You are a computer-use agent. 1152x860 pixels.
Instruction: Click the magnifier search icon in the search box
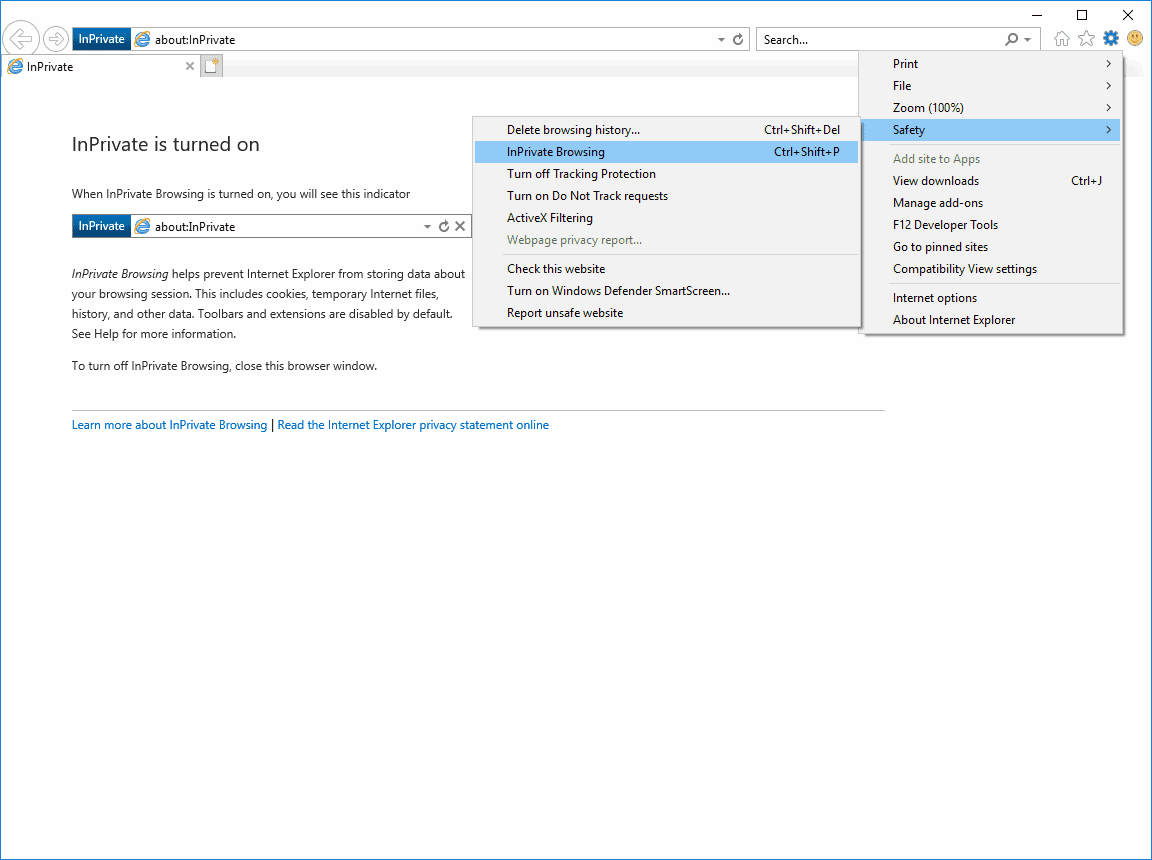1012,40
